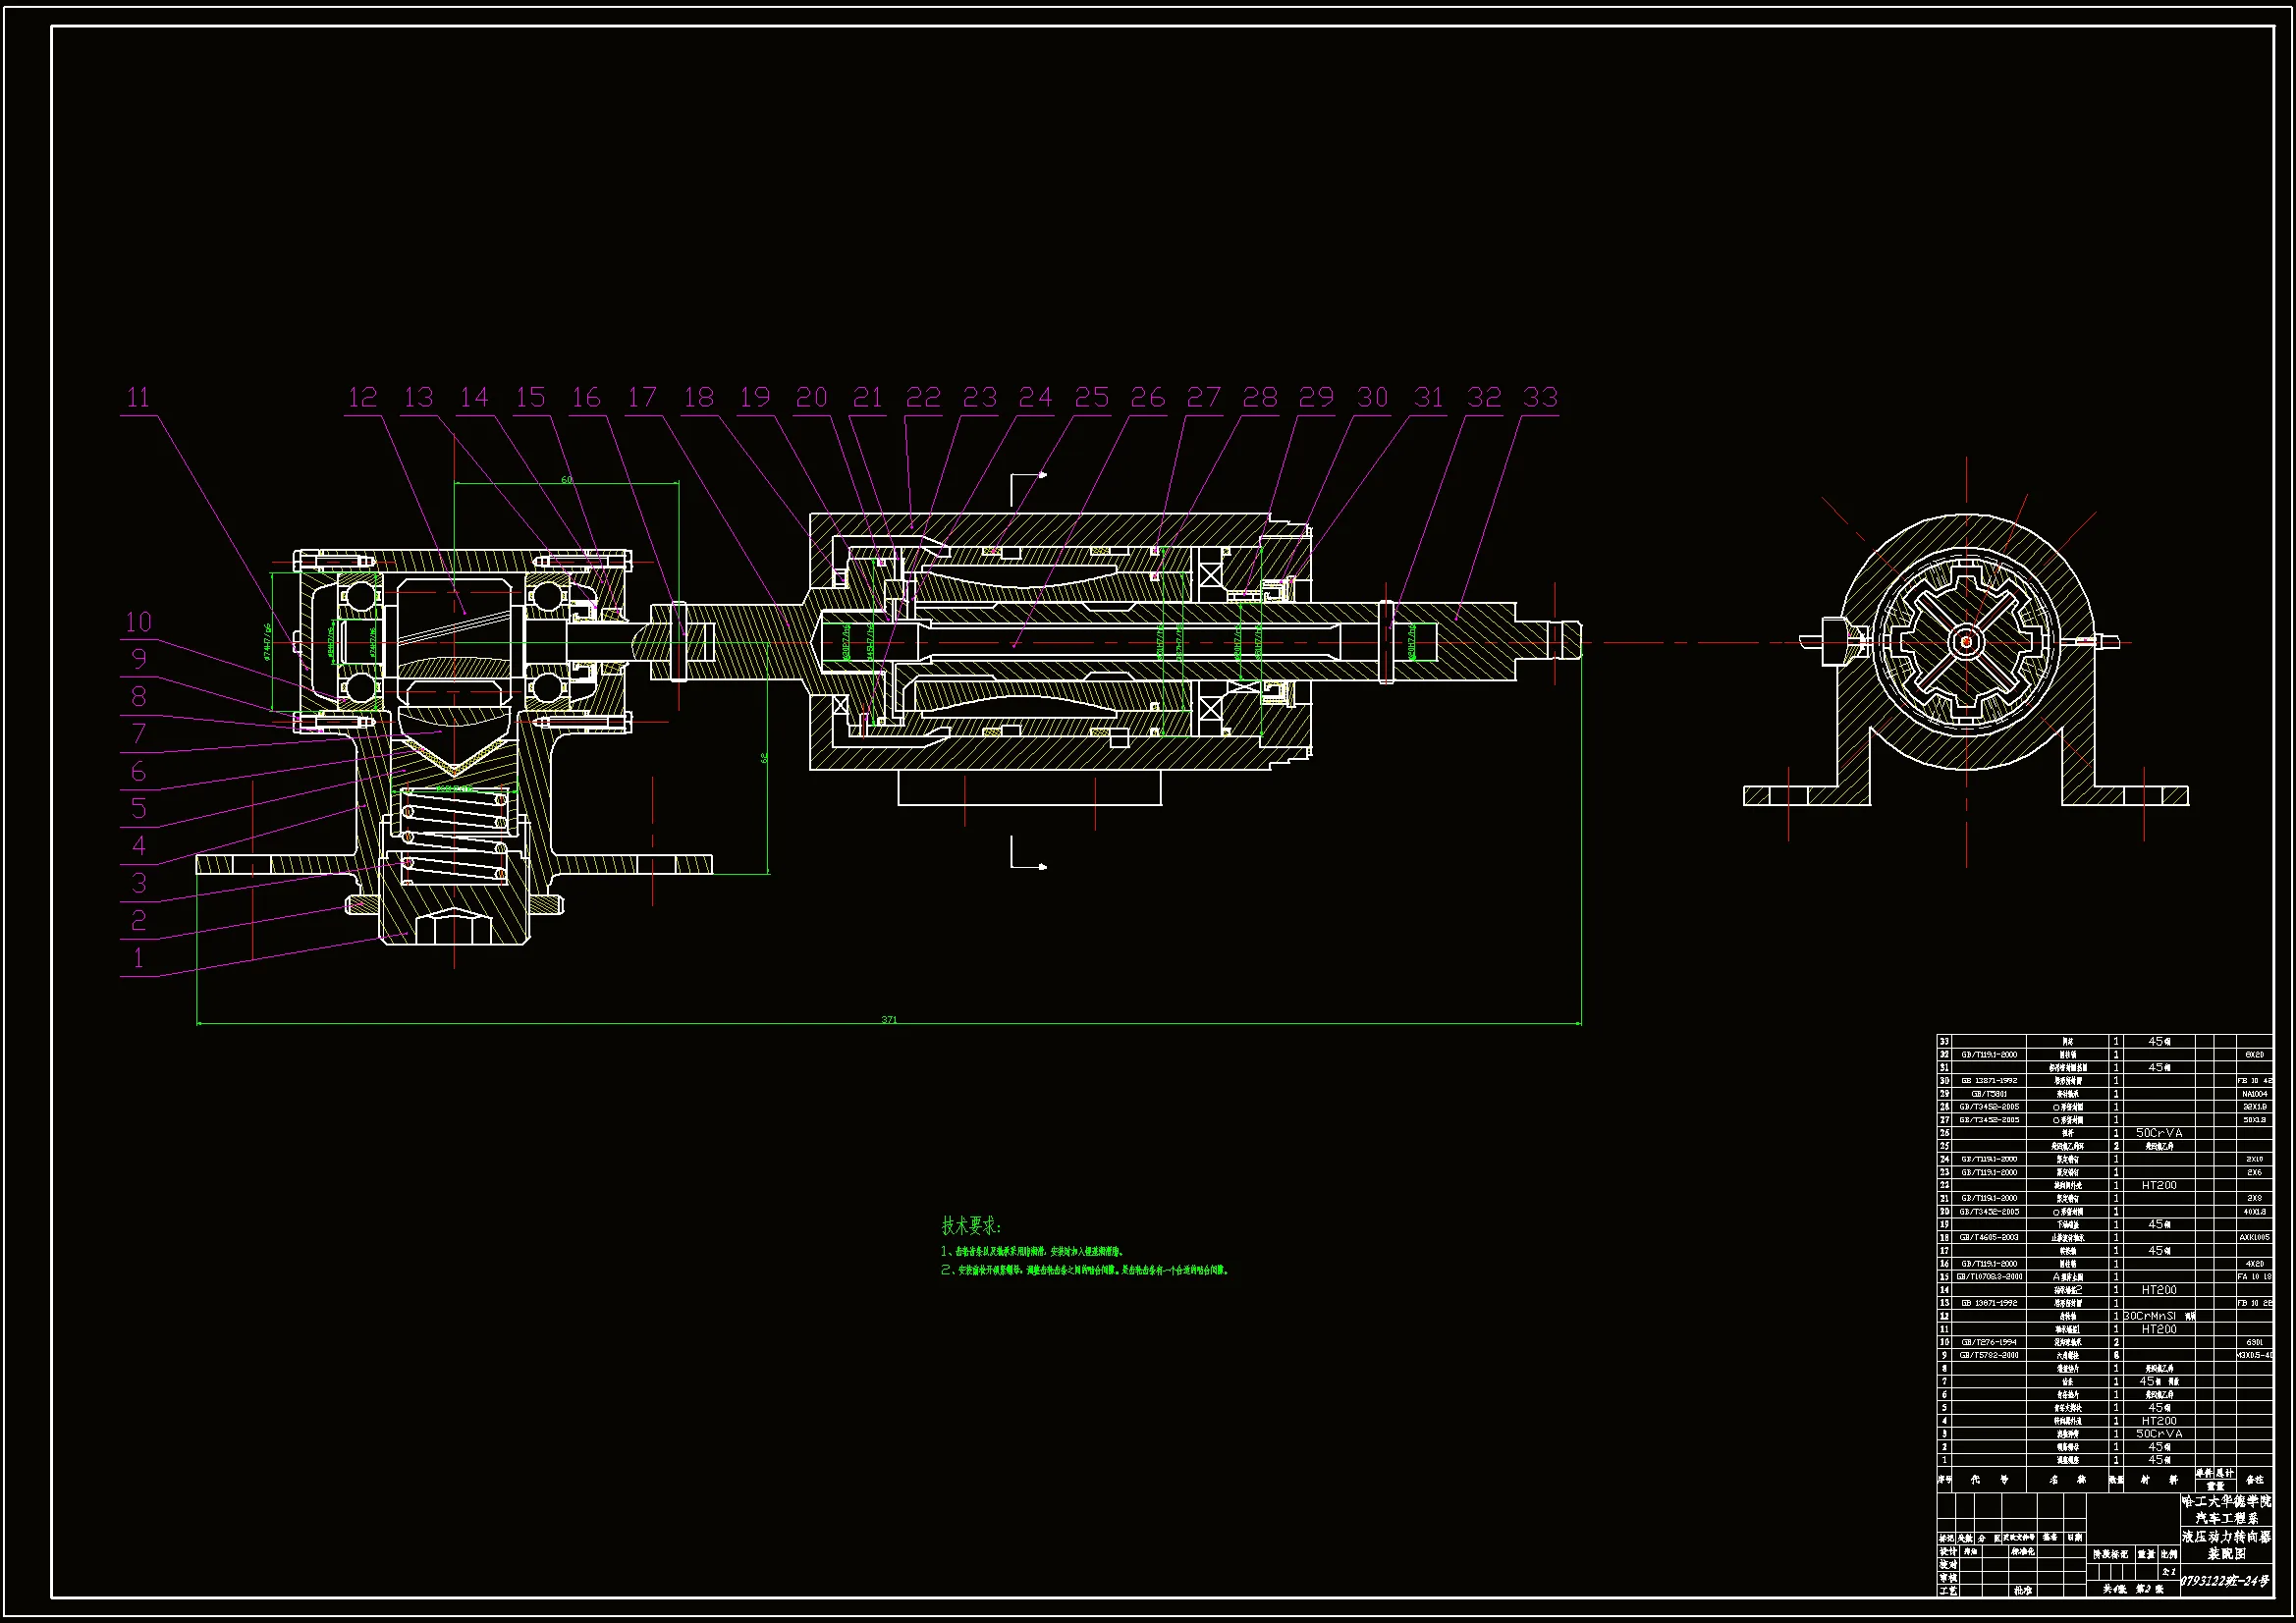Click part balloon number 11

138,398
